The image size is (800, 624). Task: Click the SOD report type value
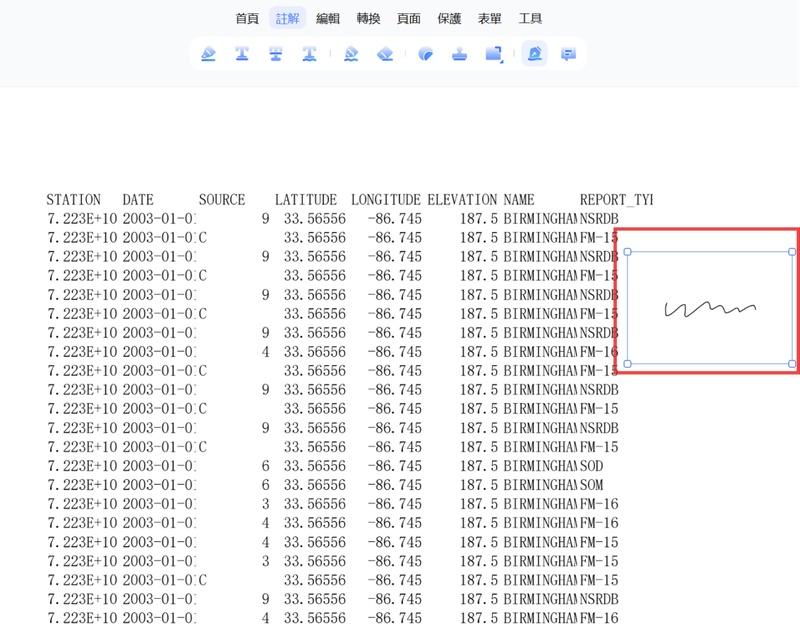591,466
